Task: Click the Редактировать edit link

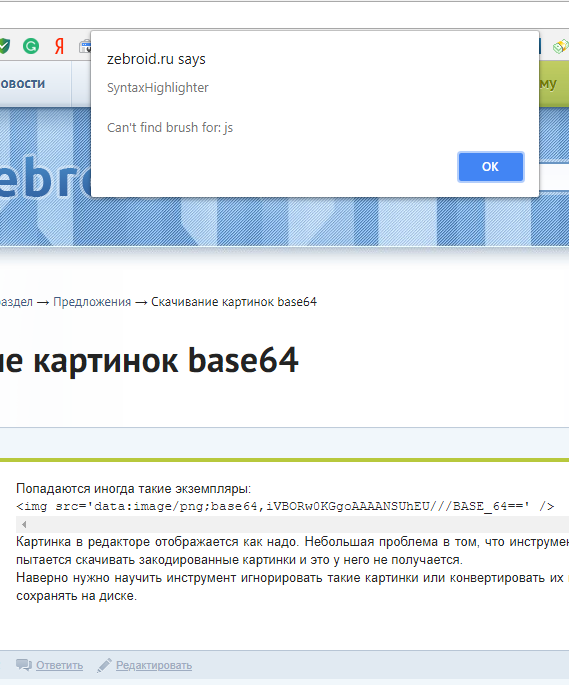Action: pos(154,665)
